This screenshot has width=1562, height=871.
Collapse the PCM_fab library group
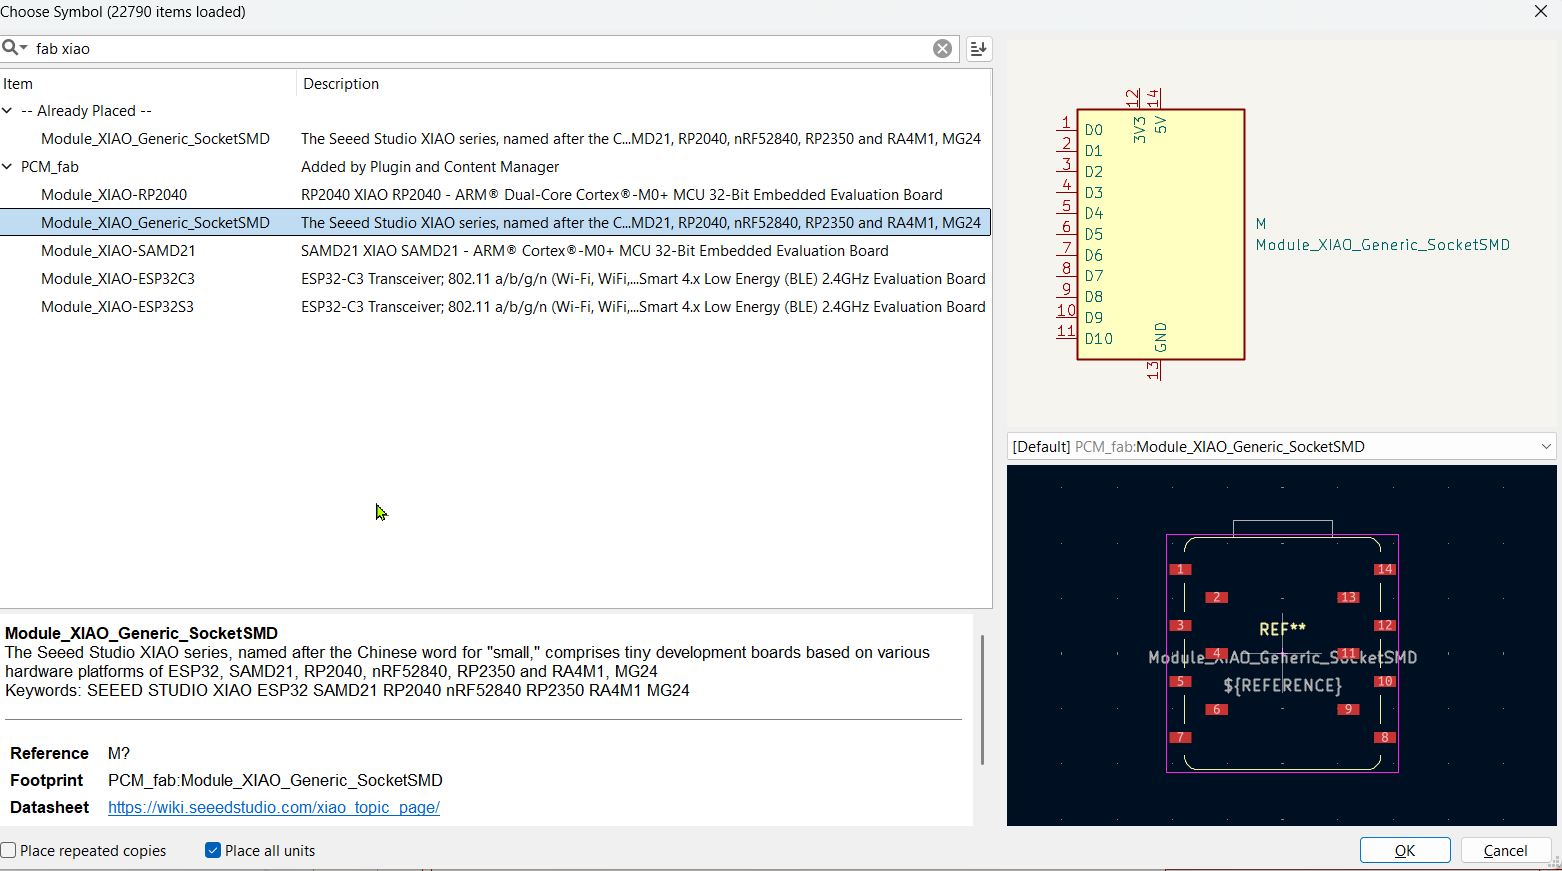(x=8, y=167)
